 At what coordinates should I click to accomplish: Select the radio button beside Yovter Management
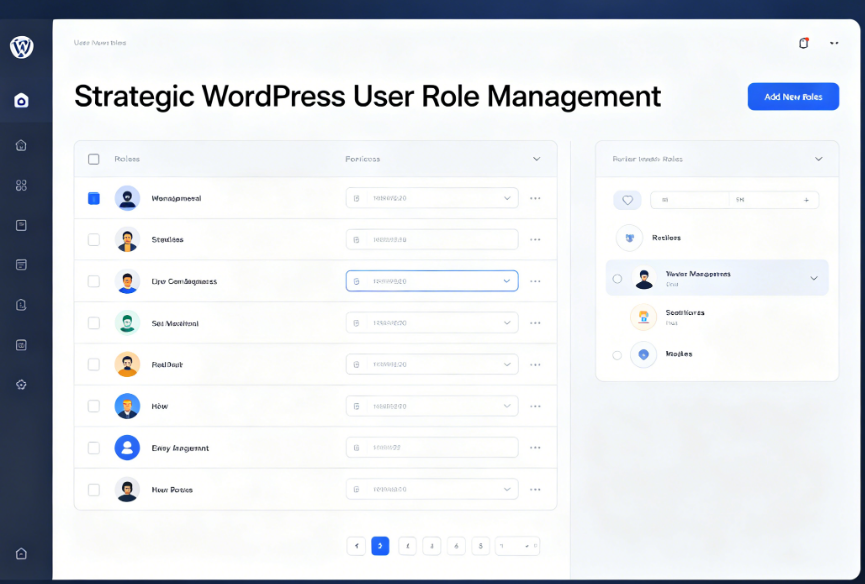tap(617, 279)
